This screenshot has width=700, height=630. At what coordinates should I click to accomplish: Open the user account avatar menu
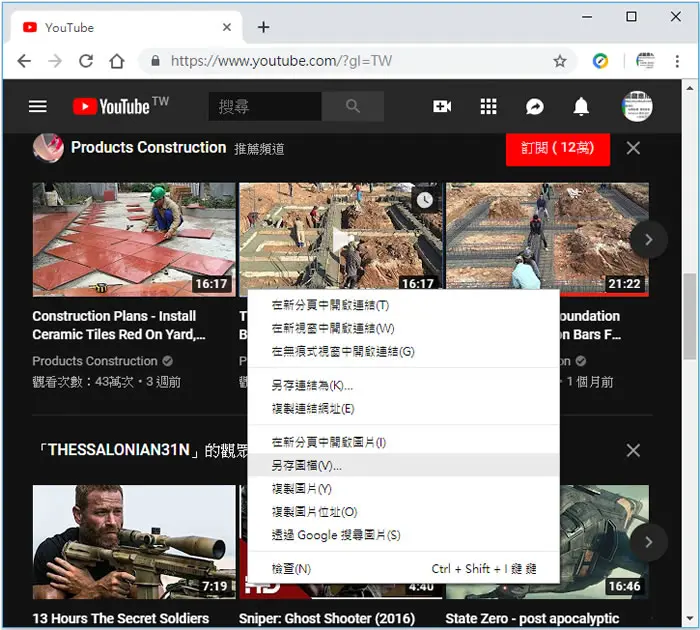click(637, 106)
